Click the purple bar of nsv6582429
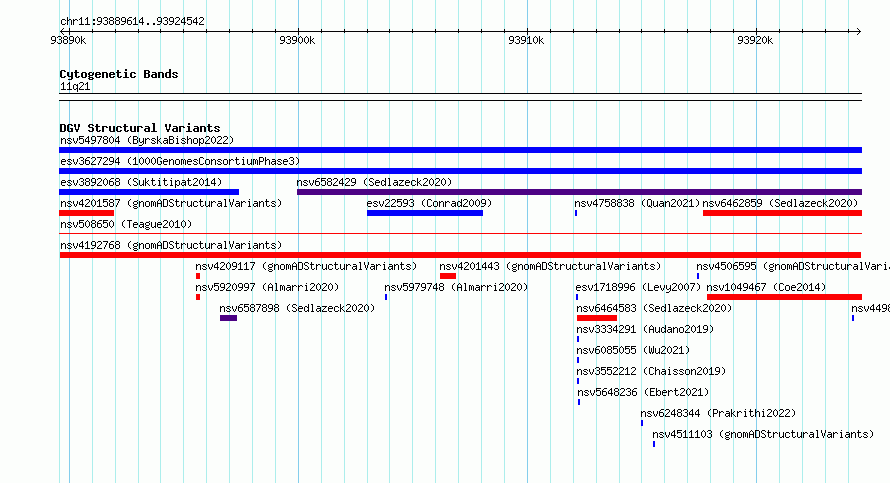Screen dimensions: 890x483 click(580, 192)
